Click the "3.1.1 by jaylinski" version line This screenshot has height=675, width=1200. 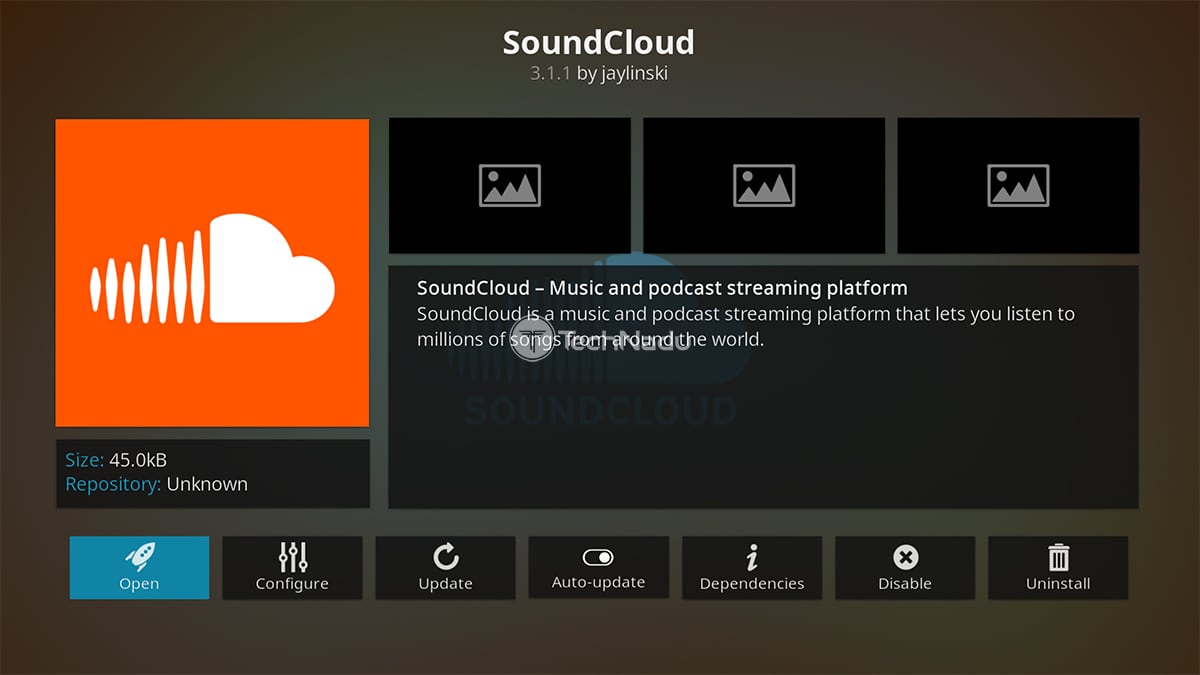tap(599, 74)
